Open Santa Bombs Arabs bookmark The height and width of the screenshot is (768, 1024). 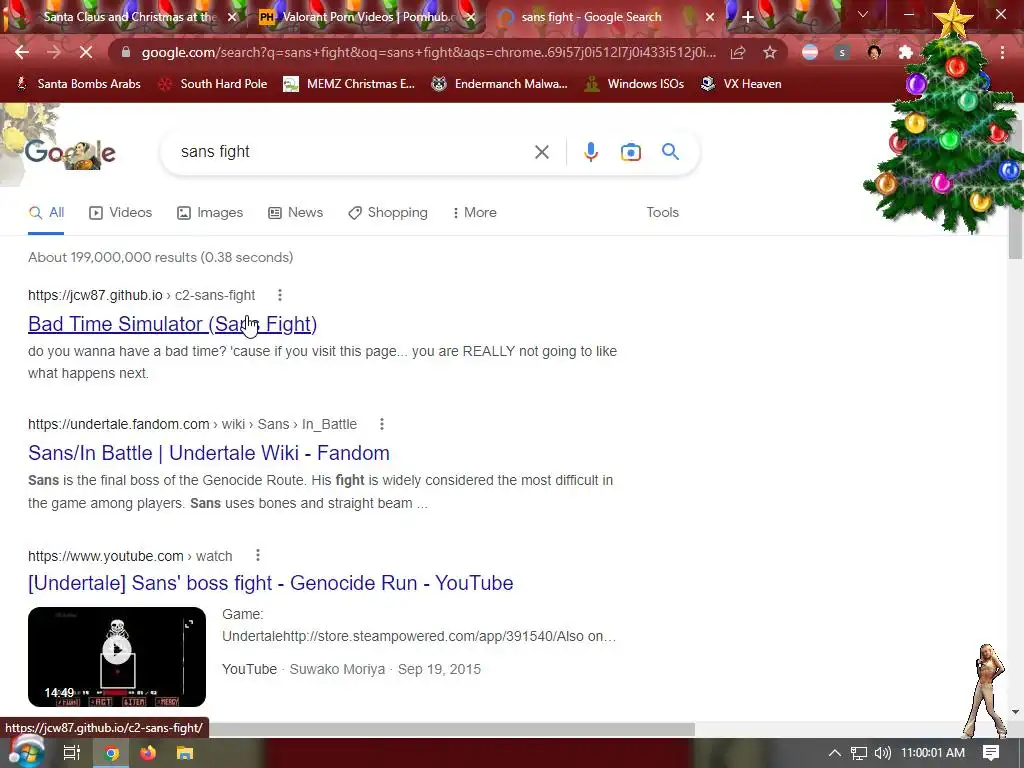pyautogui.click(x=78, y=84)
